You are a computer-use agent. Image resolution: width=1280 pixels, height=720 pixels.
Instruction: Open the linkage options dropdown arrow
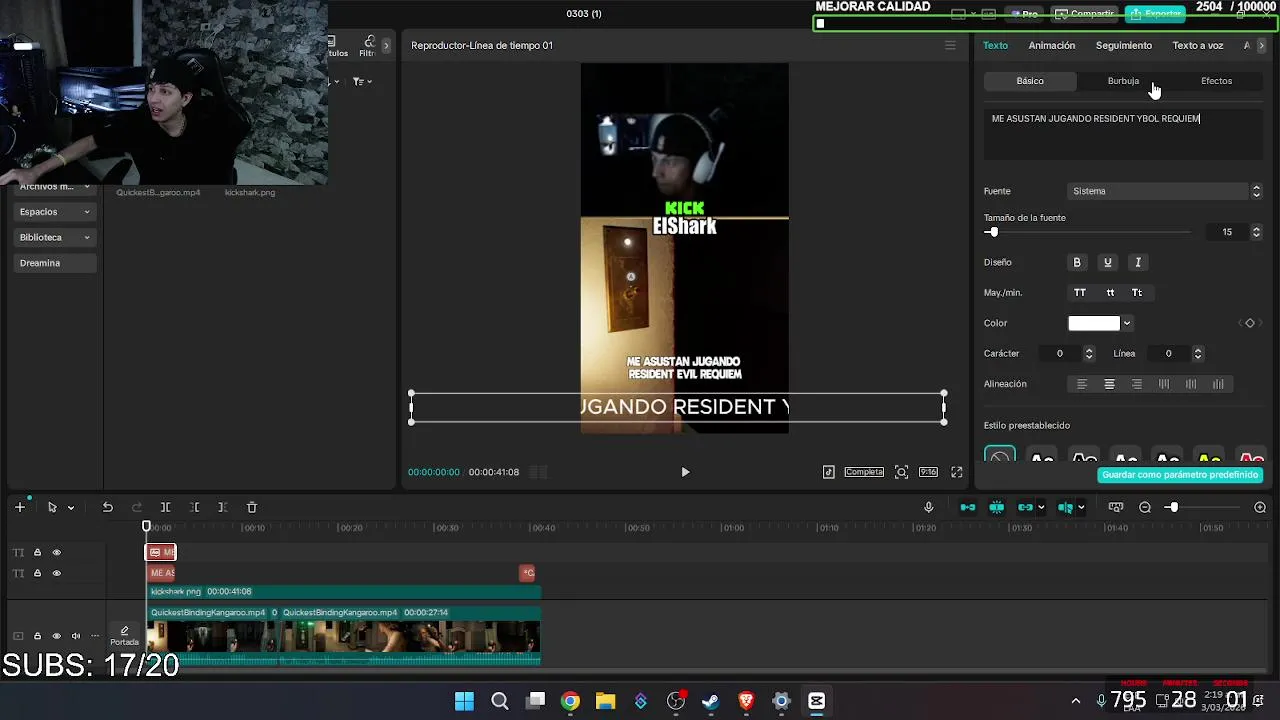[1041, 508]
